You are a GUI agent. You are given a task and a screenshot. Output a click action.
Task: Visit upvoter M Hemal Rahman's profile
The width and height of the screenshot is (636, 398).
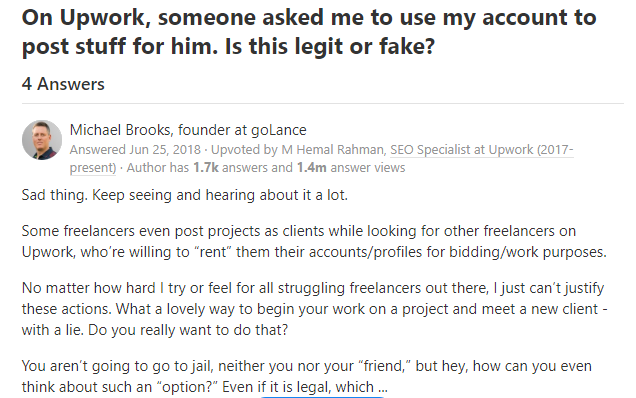click(x=333, y=150)
